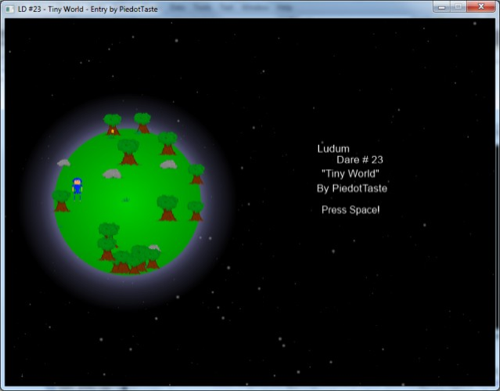This screenshot has width=500, height=391.
Task: Click the small grass tuft at planet center
Action: (x=126, y=200)
